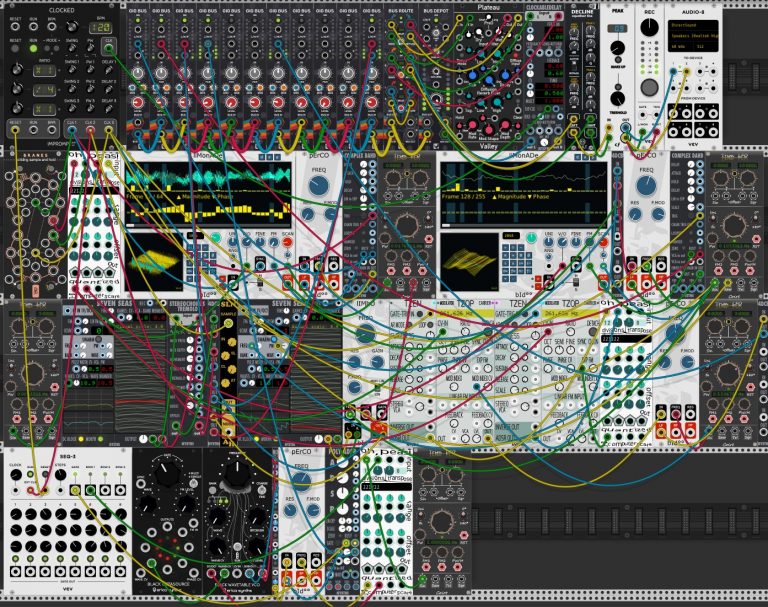The width and height of the screenshot is (768, 607).
Task: Click the leftmost Gig Bus red level knob
Action: pyautogui.click(x=138, y=103)
